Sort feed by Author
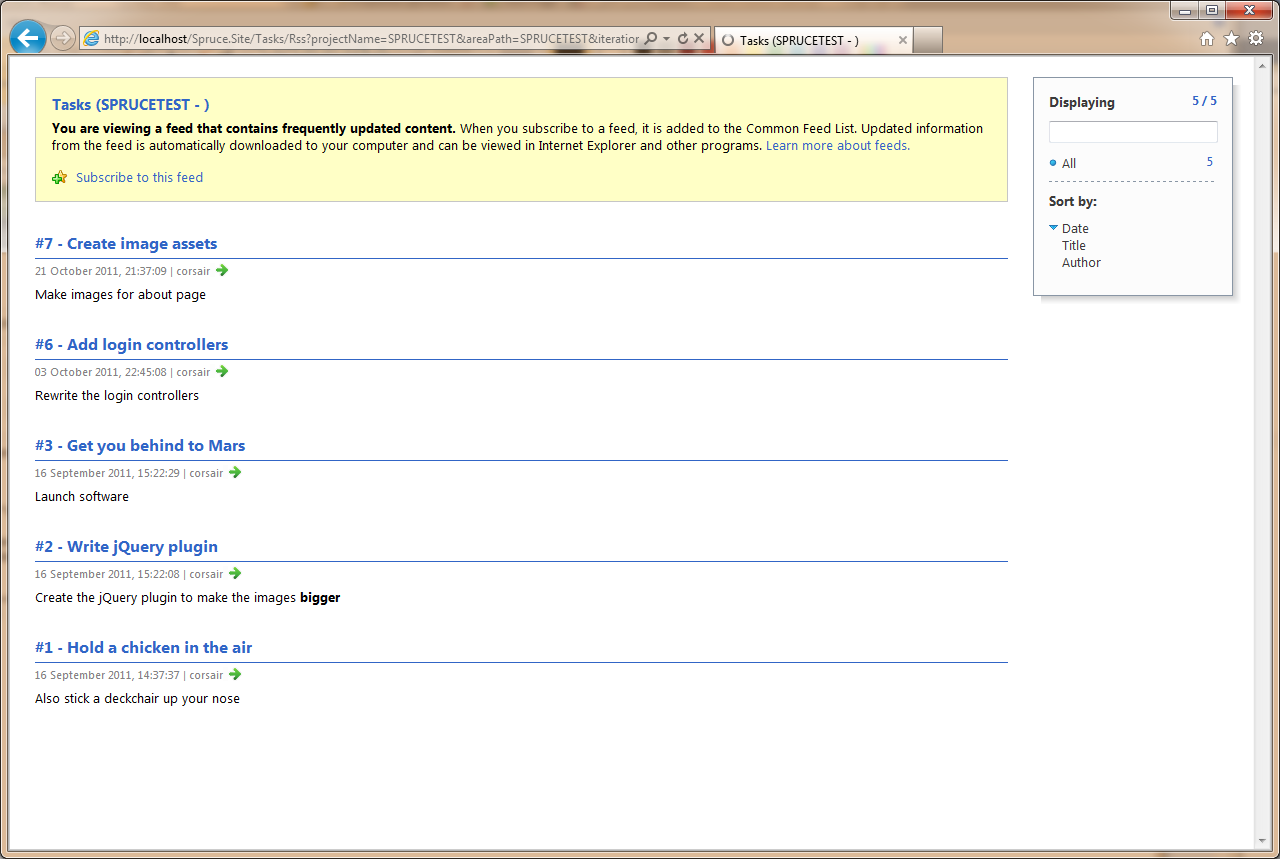Viewport: 1280px width, 859px height. tap(1081, 263)
